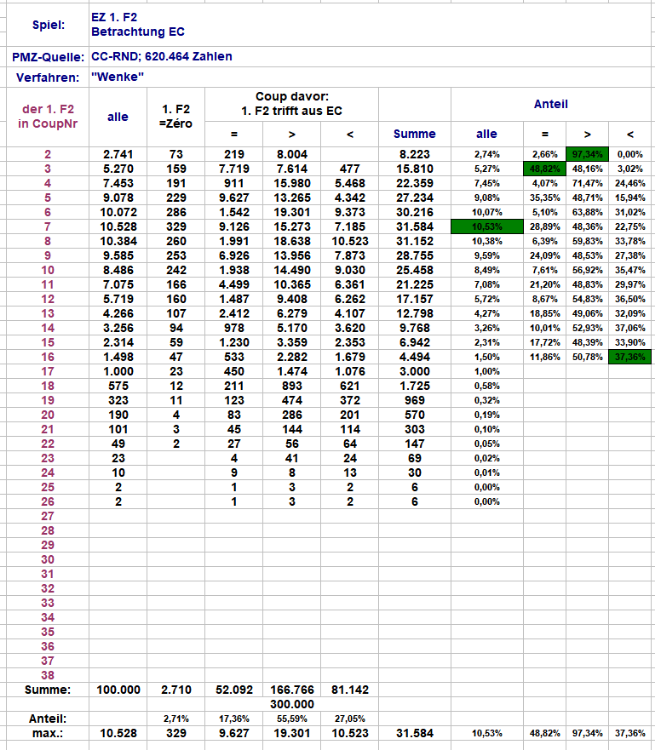655x750 pixels.
Task: Select the '27.234' sum cell
Action: (414, 198)
